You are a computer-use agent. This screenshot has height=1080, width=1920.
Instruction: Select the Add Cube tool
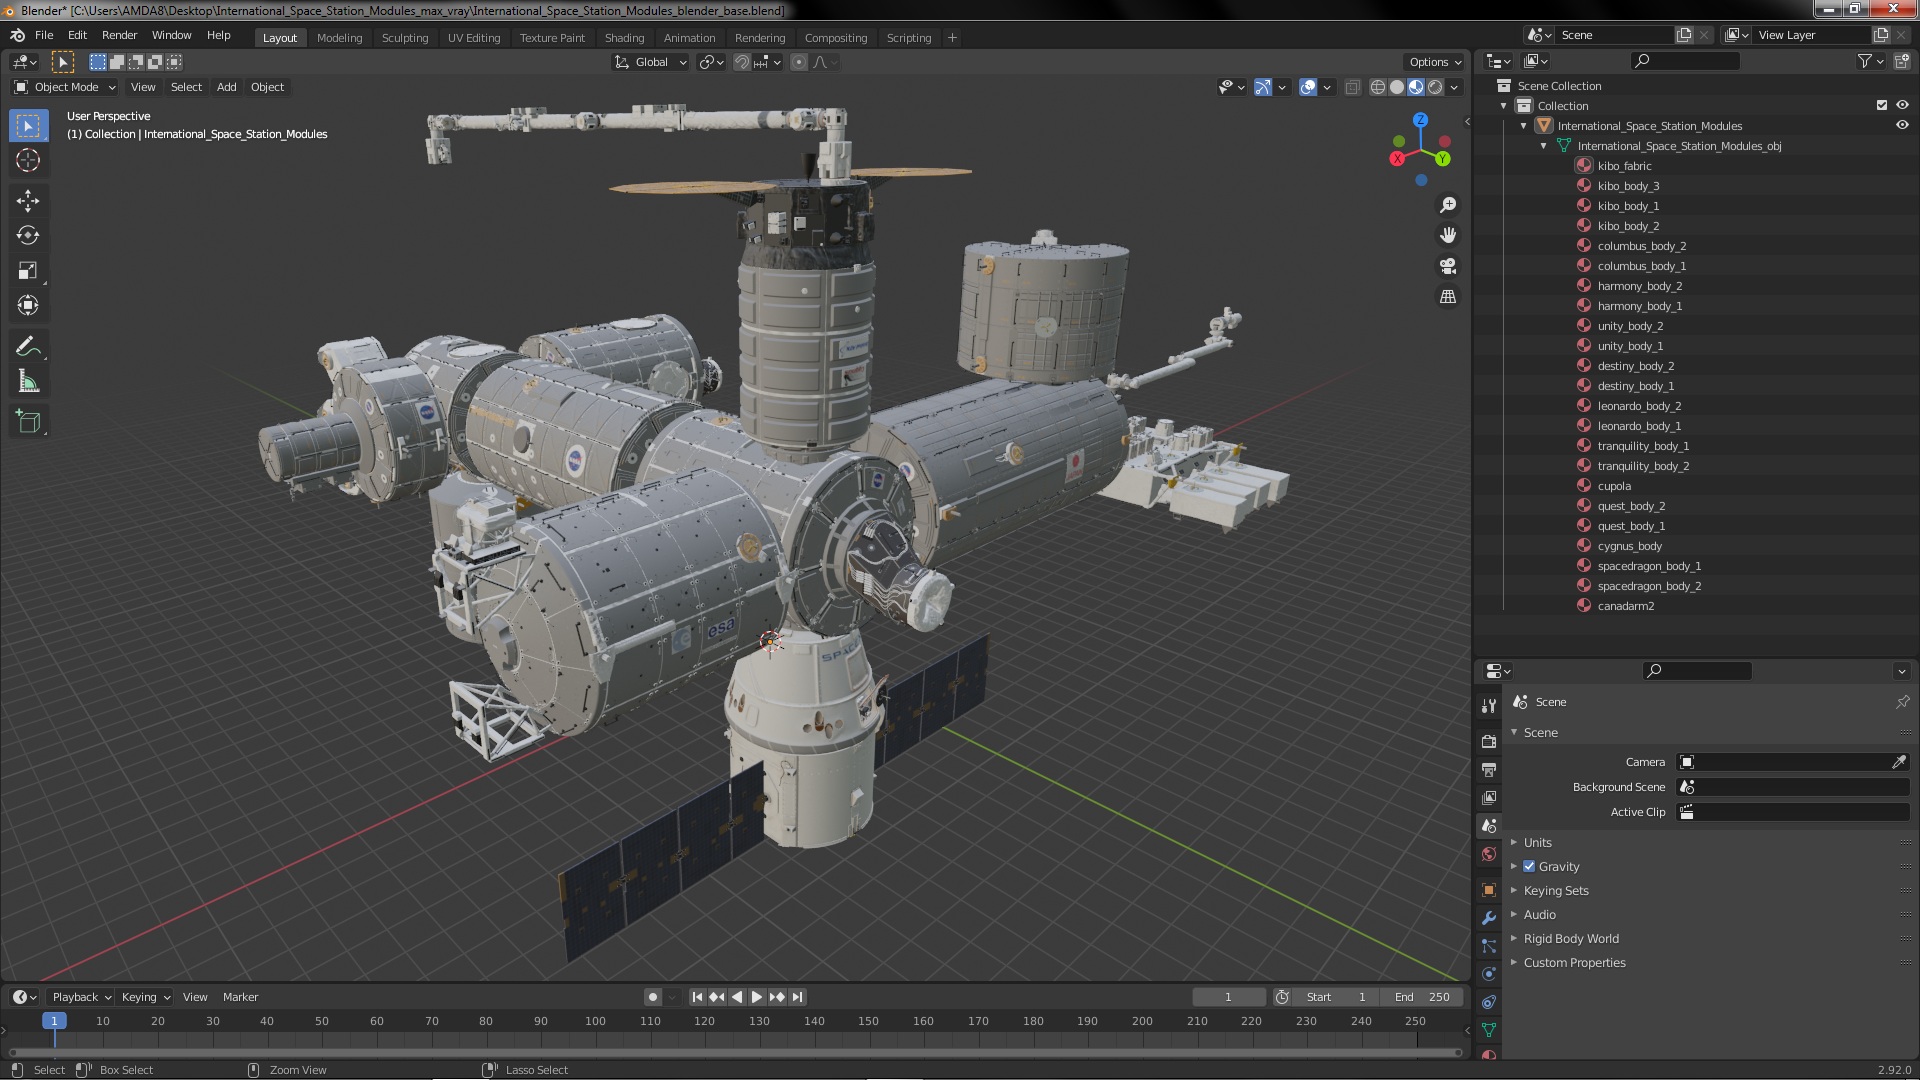(x=28, y=422)
